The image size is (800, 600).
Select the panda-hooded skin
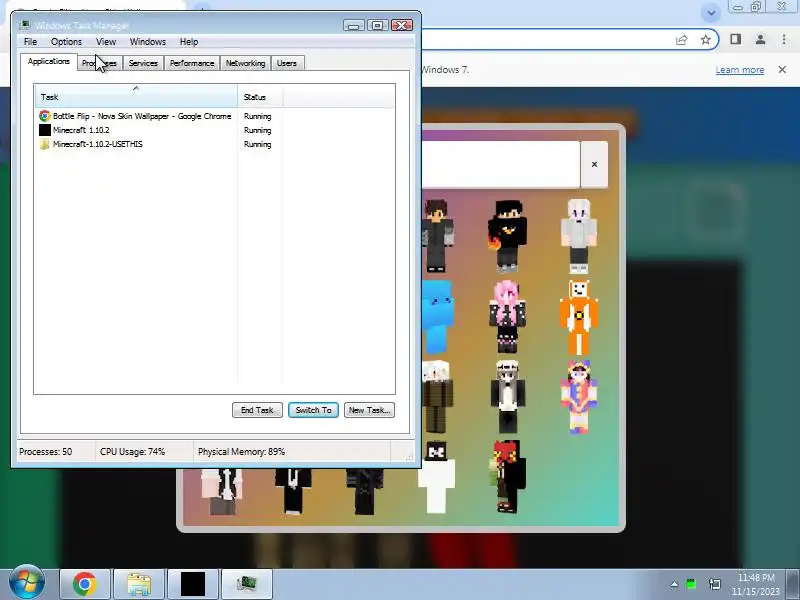(x=507, y=397)
